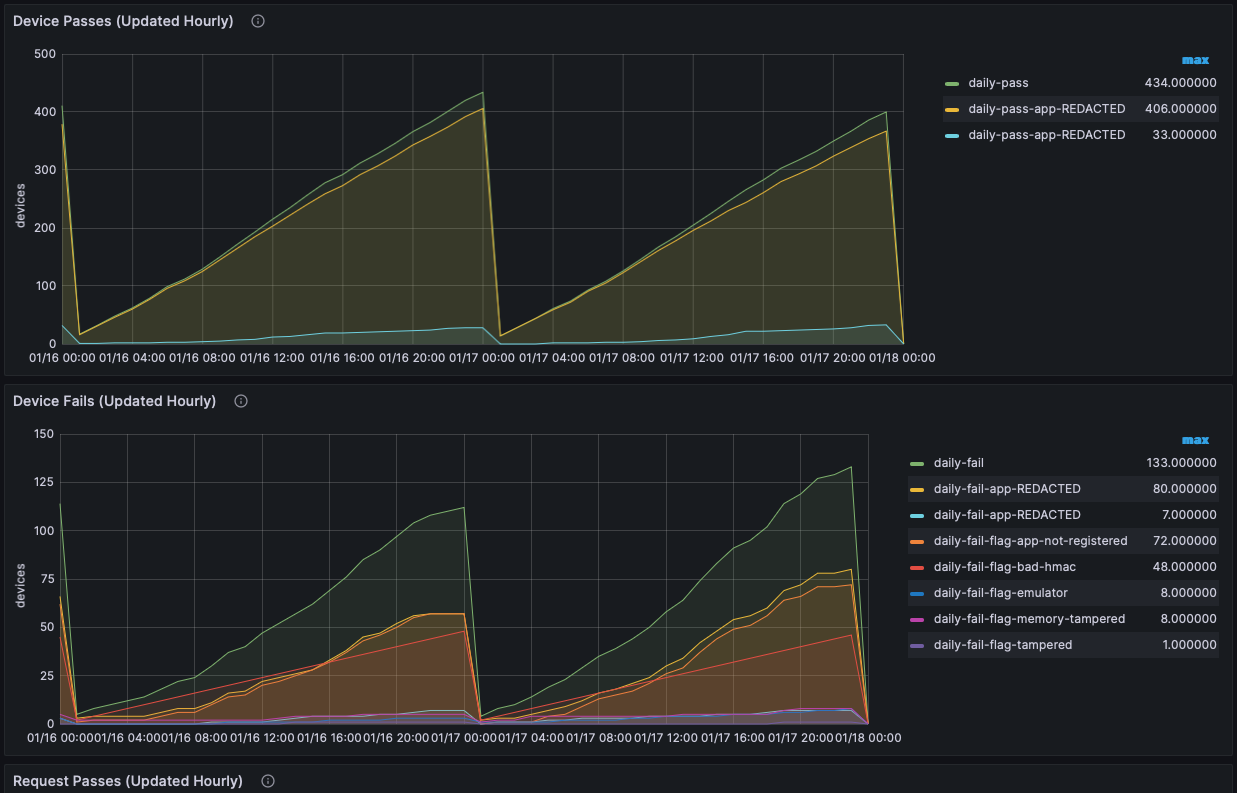
Task: Click the info icon next to Device Passes title
Action: tap(257, 20)
